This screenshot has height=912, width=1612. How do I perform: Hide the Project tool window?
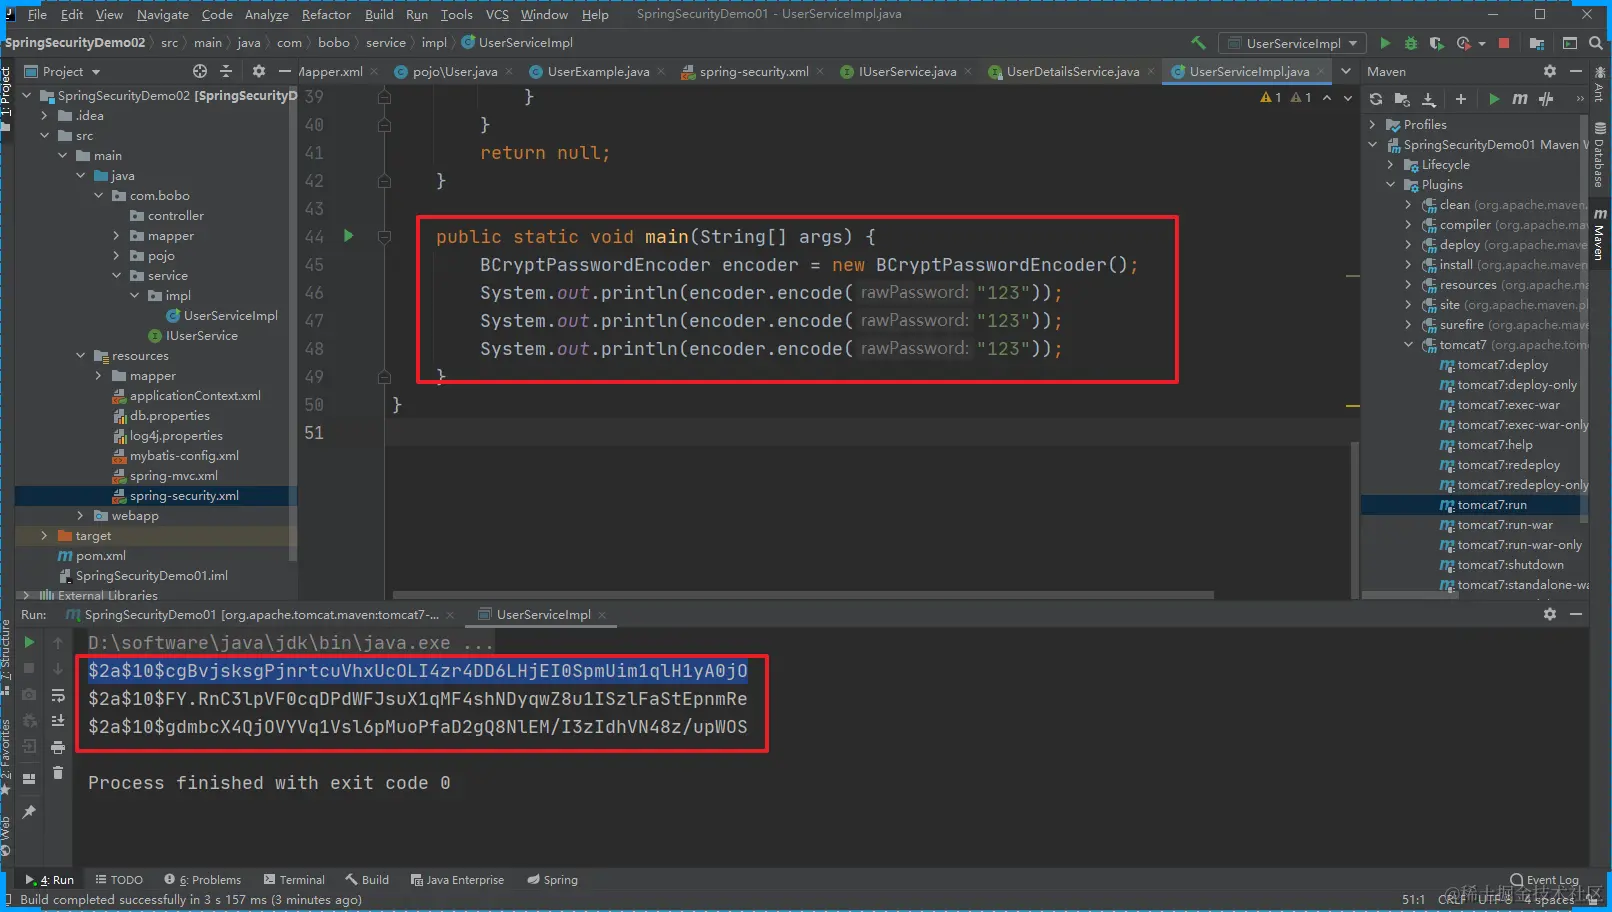(x=284, y=71)
